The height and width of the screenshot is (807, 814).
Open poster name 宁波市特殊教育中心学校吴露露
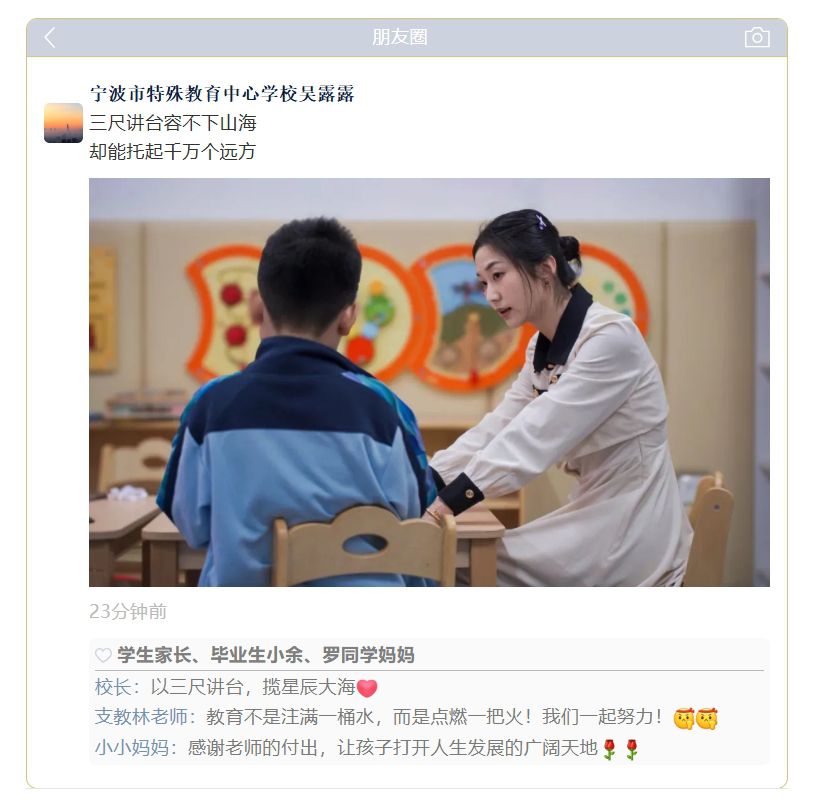[x=222, y=94]
